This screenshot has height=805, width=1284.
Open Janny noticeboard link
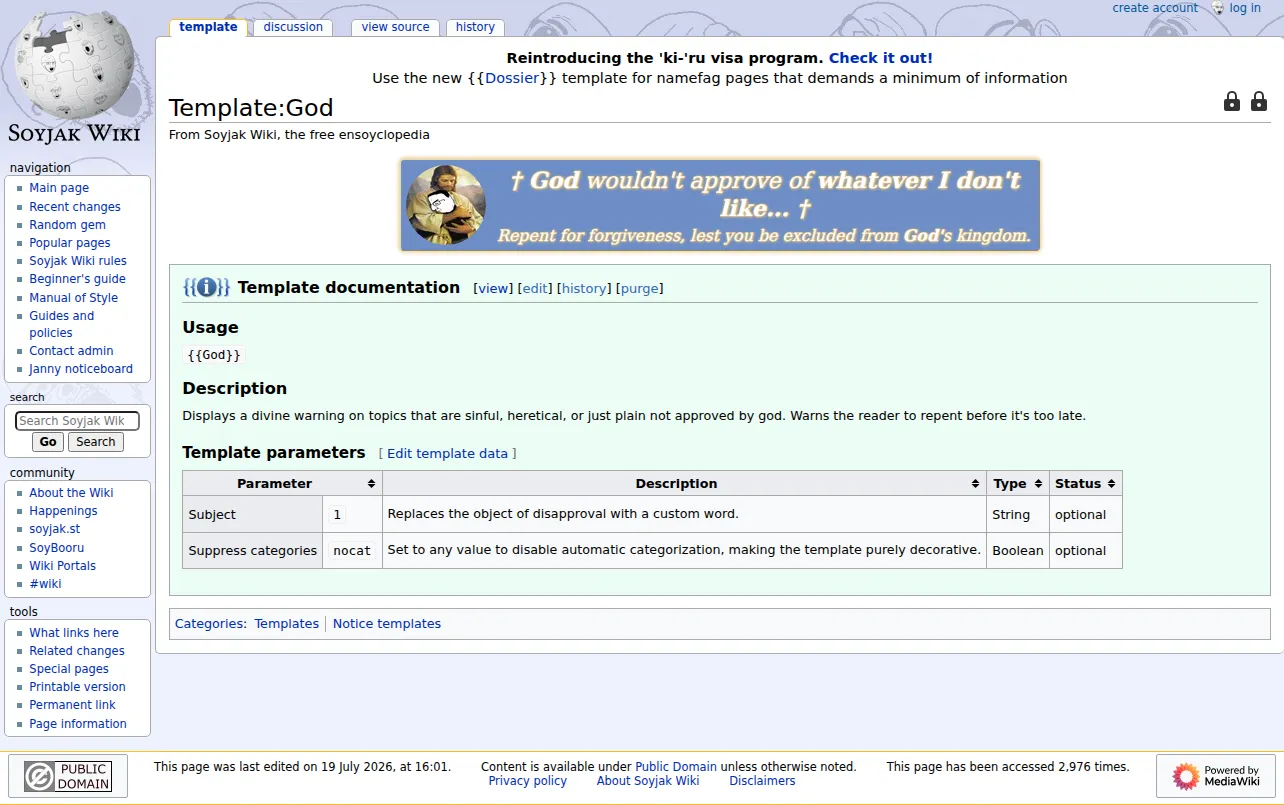tap(81, 369)
